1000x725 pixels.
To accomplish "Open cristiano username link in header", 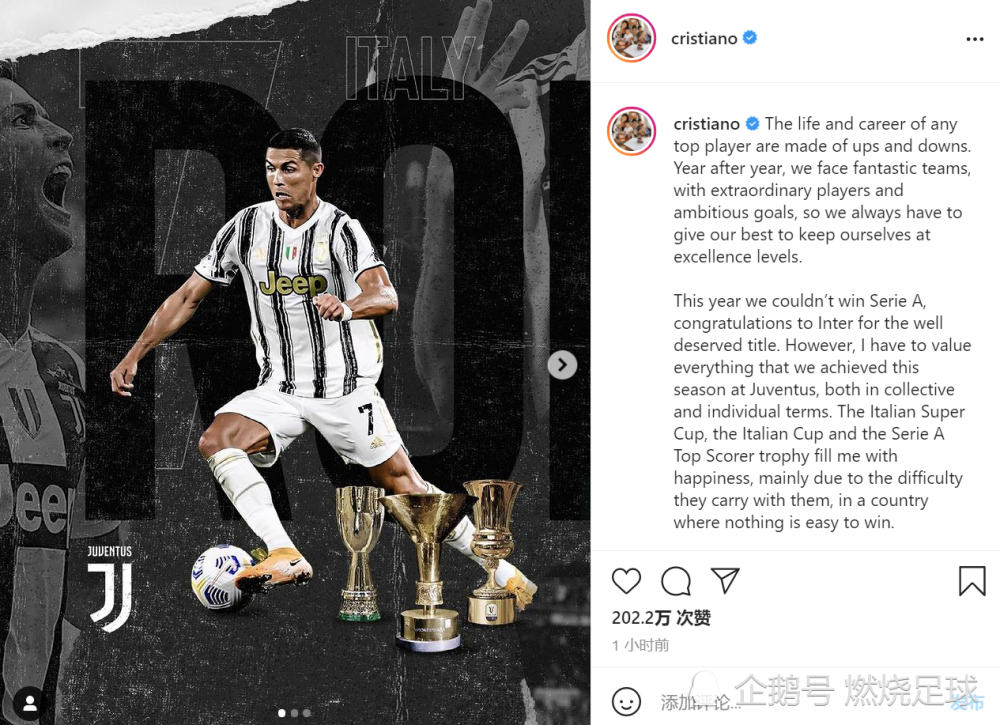I will 704,39.
